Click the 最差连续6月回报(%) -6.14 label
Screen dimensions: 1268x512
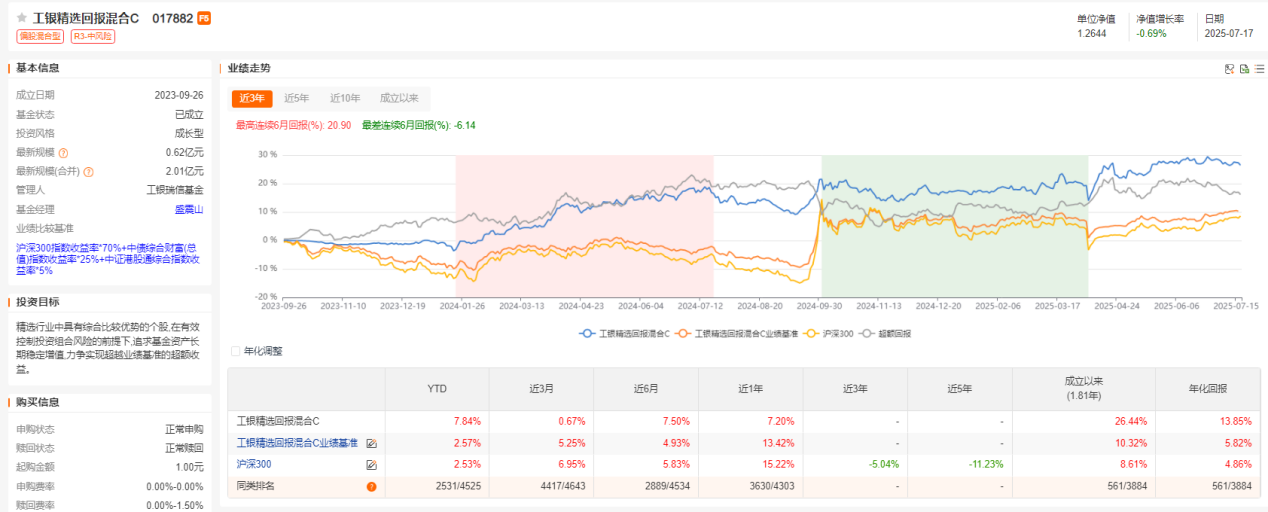point(418,125)
